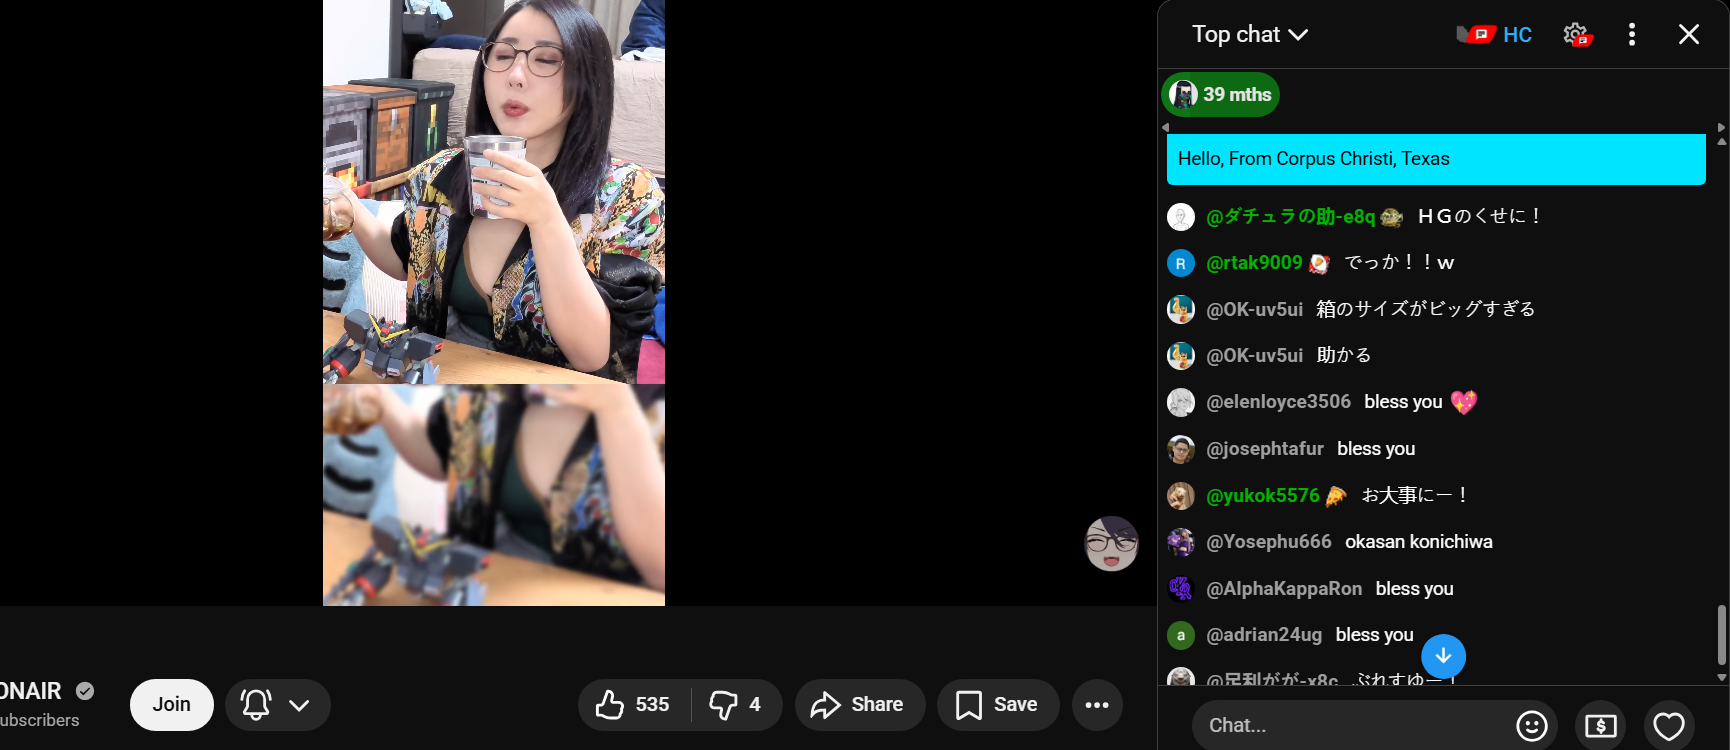This screenshot has width=1730, height=750.
Task: Share the video
Action: pyautogui.click(x=860, y=705)
